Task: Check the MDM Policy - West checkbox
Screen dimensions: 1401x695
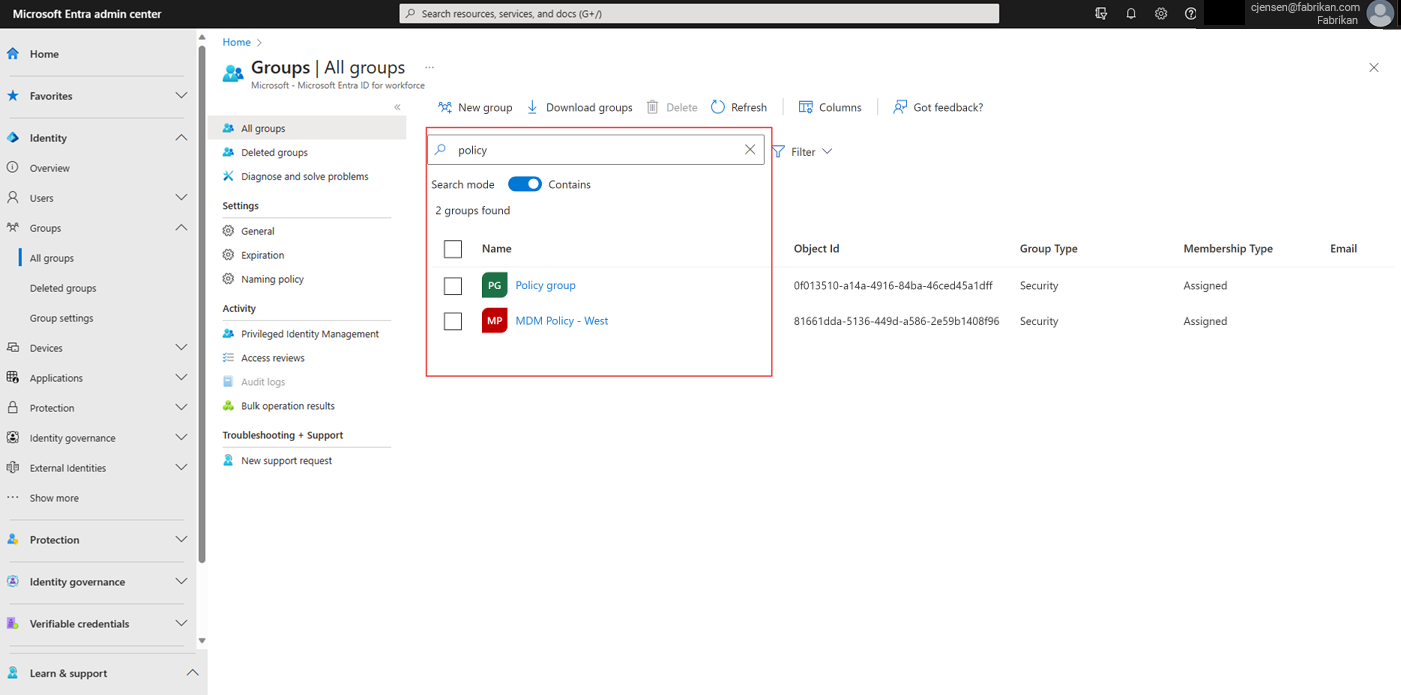Action: (x=453, y=321)
